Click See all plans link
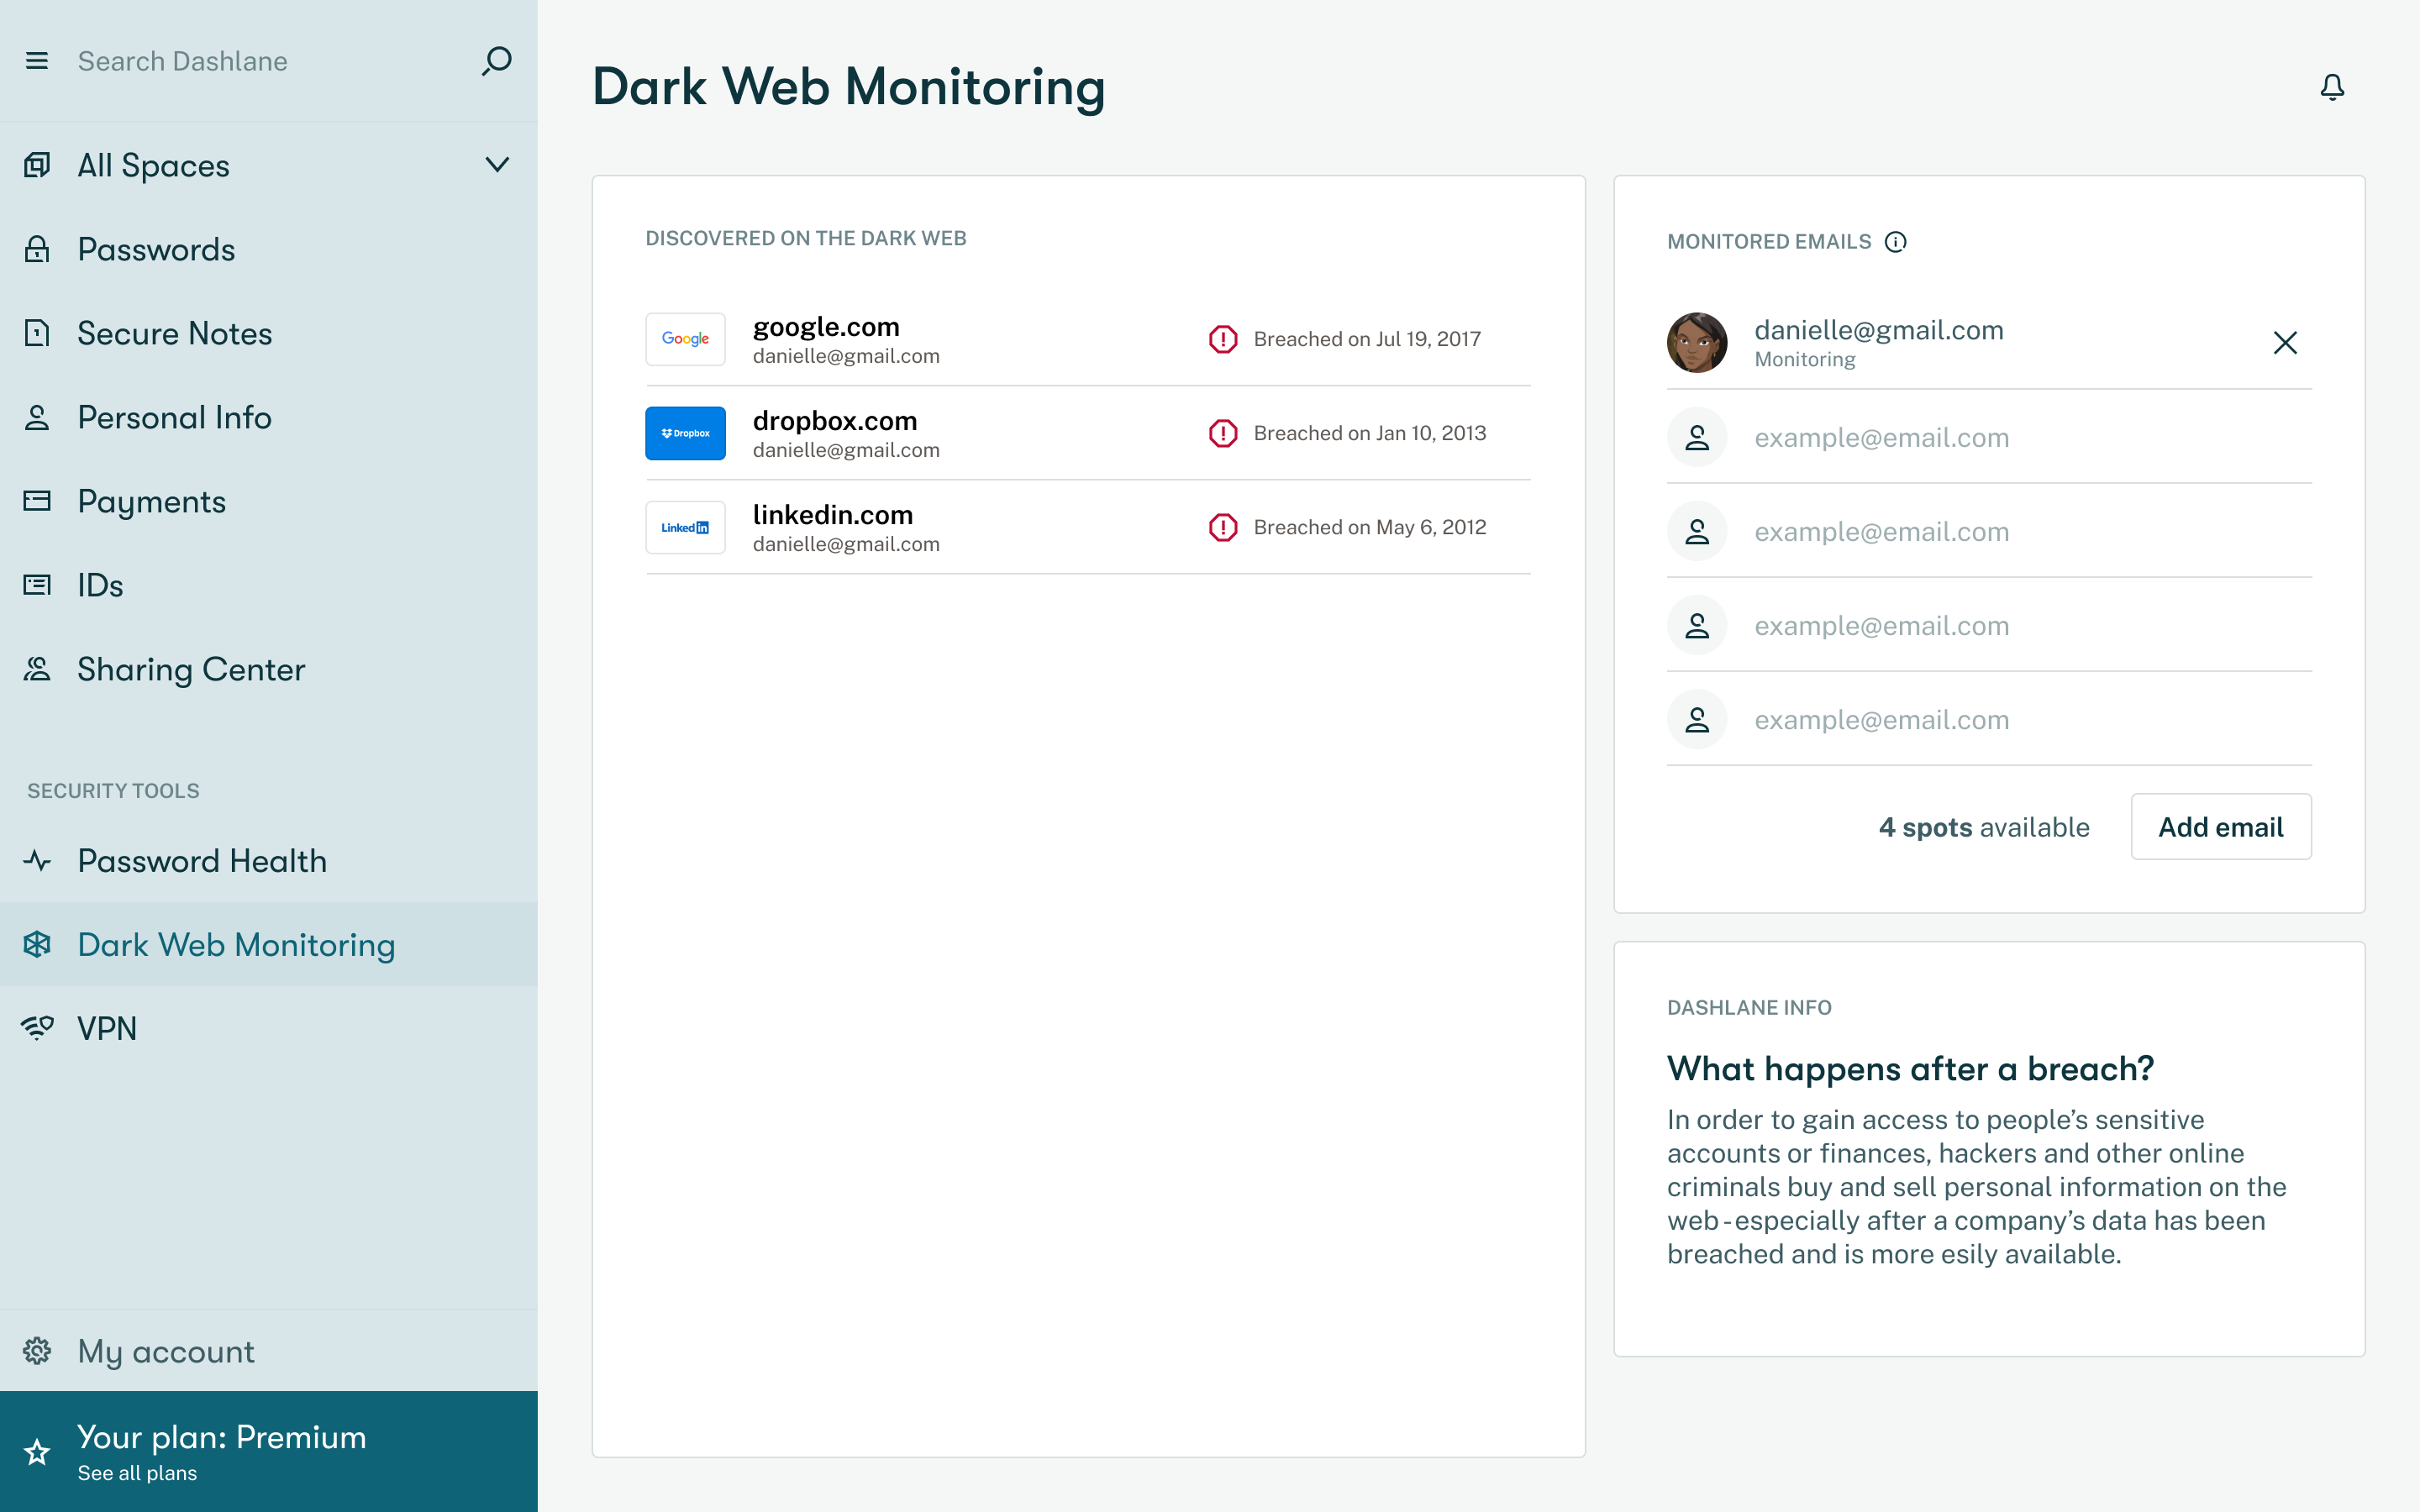 (x=138, y=1472)
